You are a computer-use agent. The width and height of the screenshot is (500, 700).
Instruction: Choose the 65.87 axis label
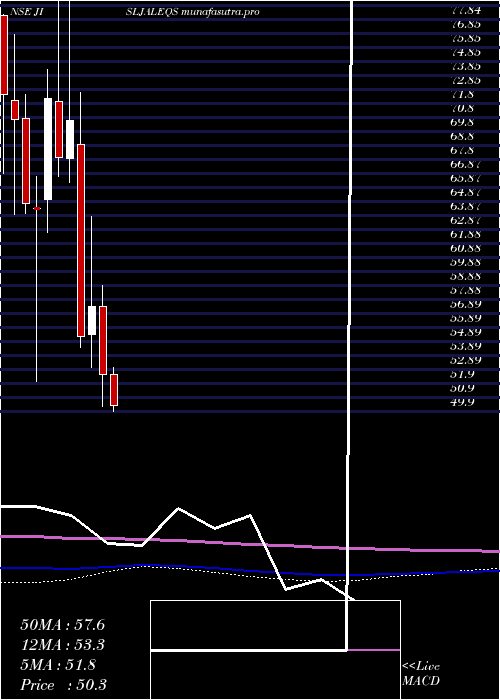[x=465, y=178]
